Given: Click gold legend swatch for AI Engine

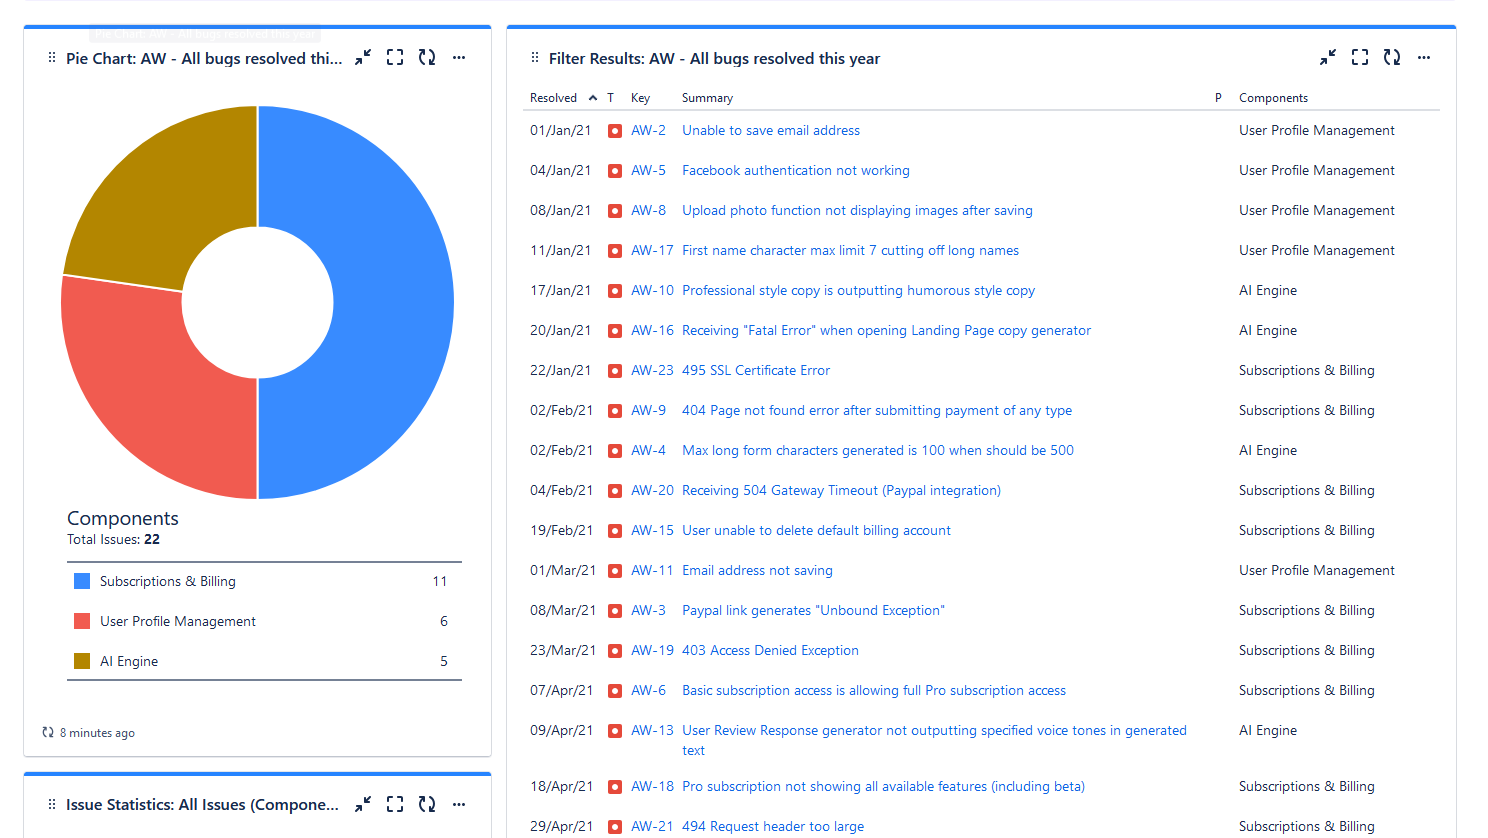Looking at the screenshot, I should pyautogui.click(x=82, y=661).
